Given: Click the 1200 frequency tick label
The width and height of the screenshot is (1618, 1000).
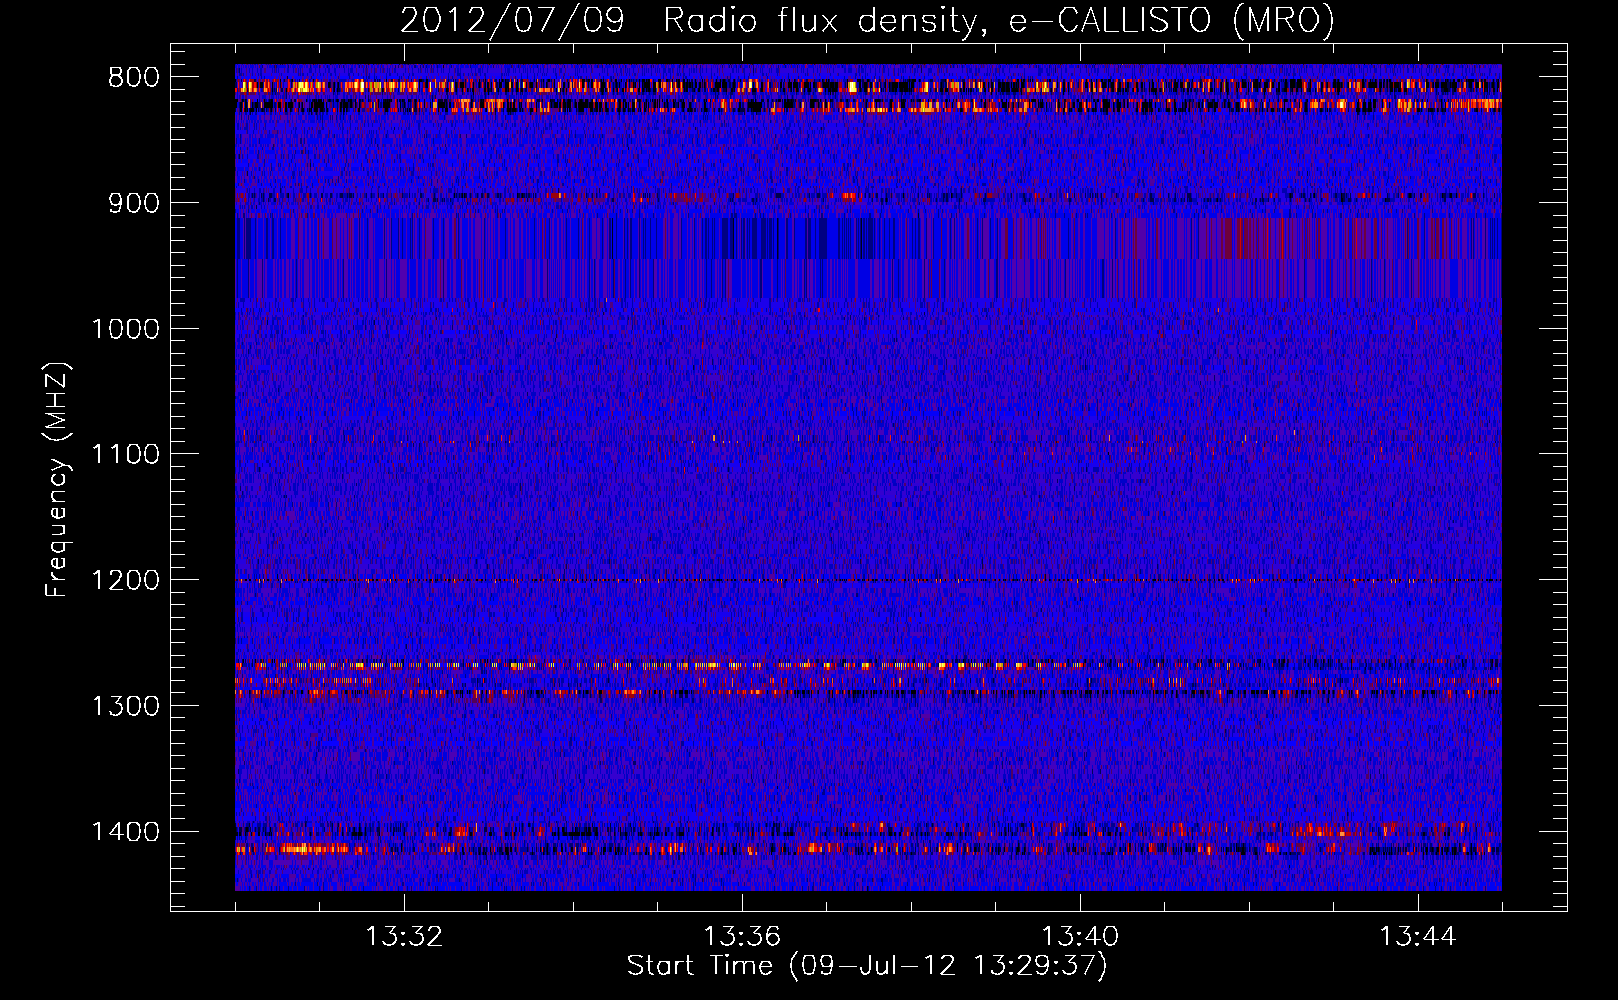Looking at the screenshot, I should click(126, 581).
